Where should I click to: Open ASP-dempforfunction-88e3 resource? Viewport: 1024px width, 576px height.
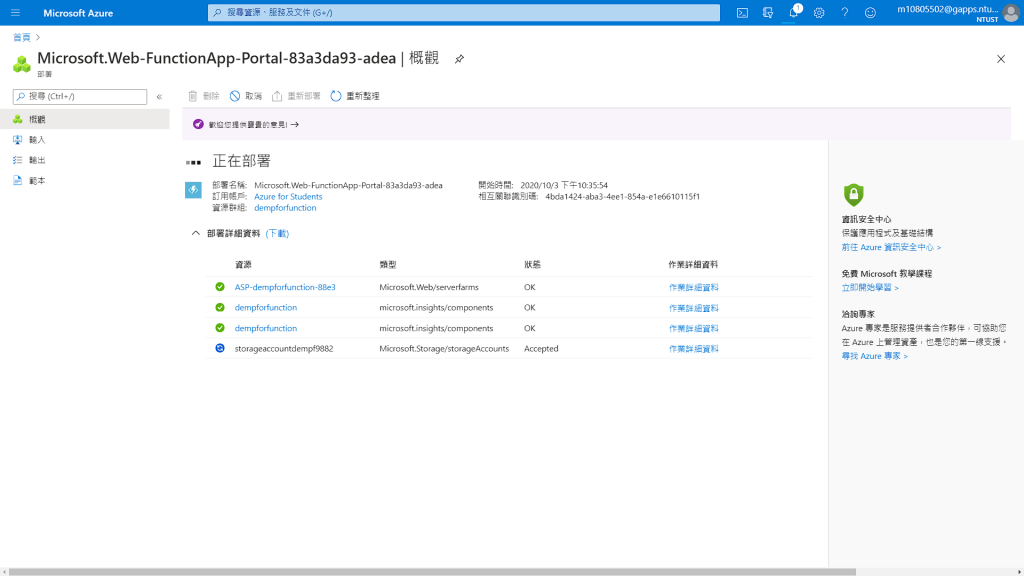coord(285,287)
